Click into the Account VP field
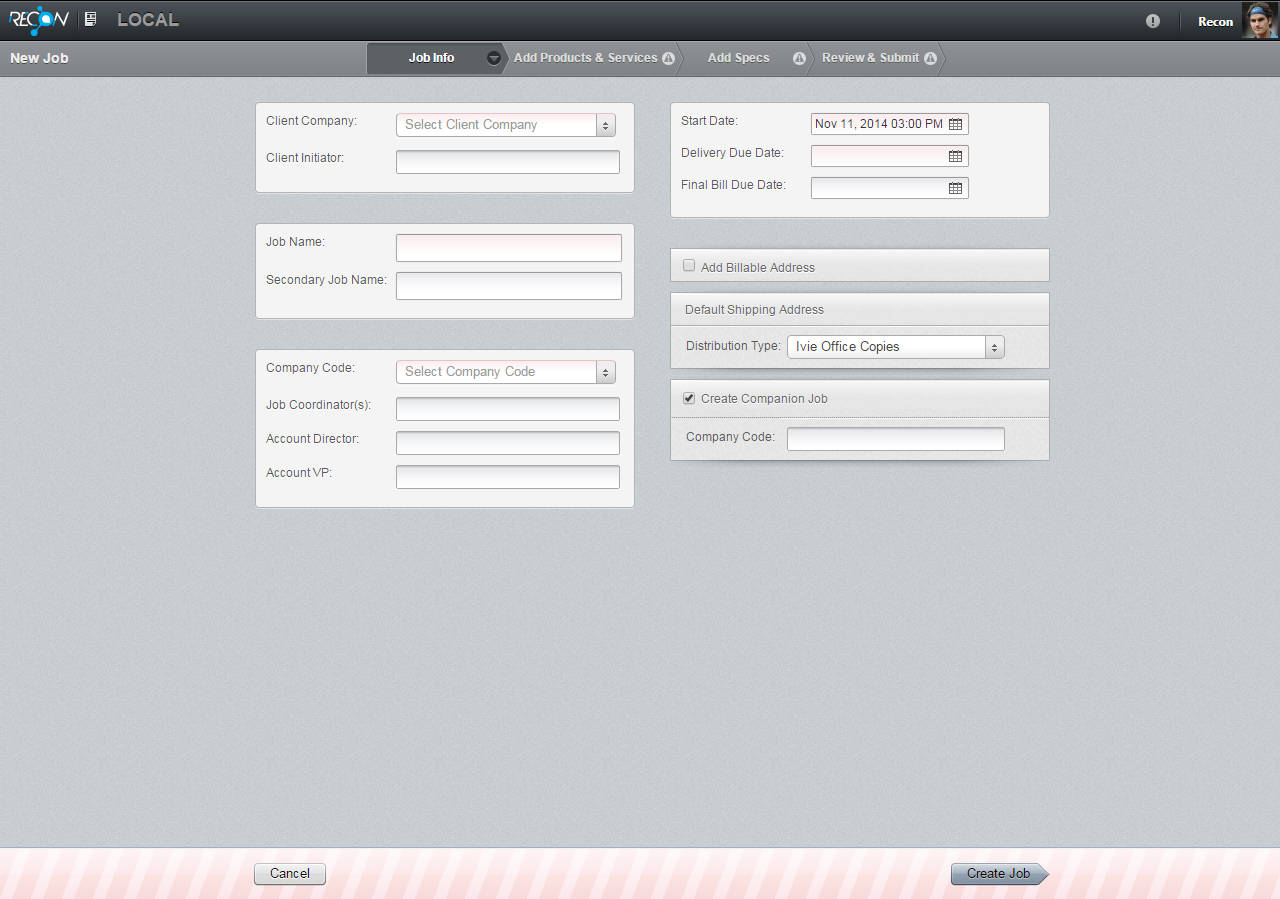Screen dimensions: 1280x899 point(508,477)
